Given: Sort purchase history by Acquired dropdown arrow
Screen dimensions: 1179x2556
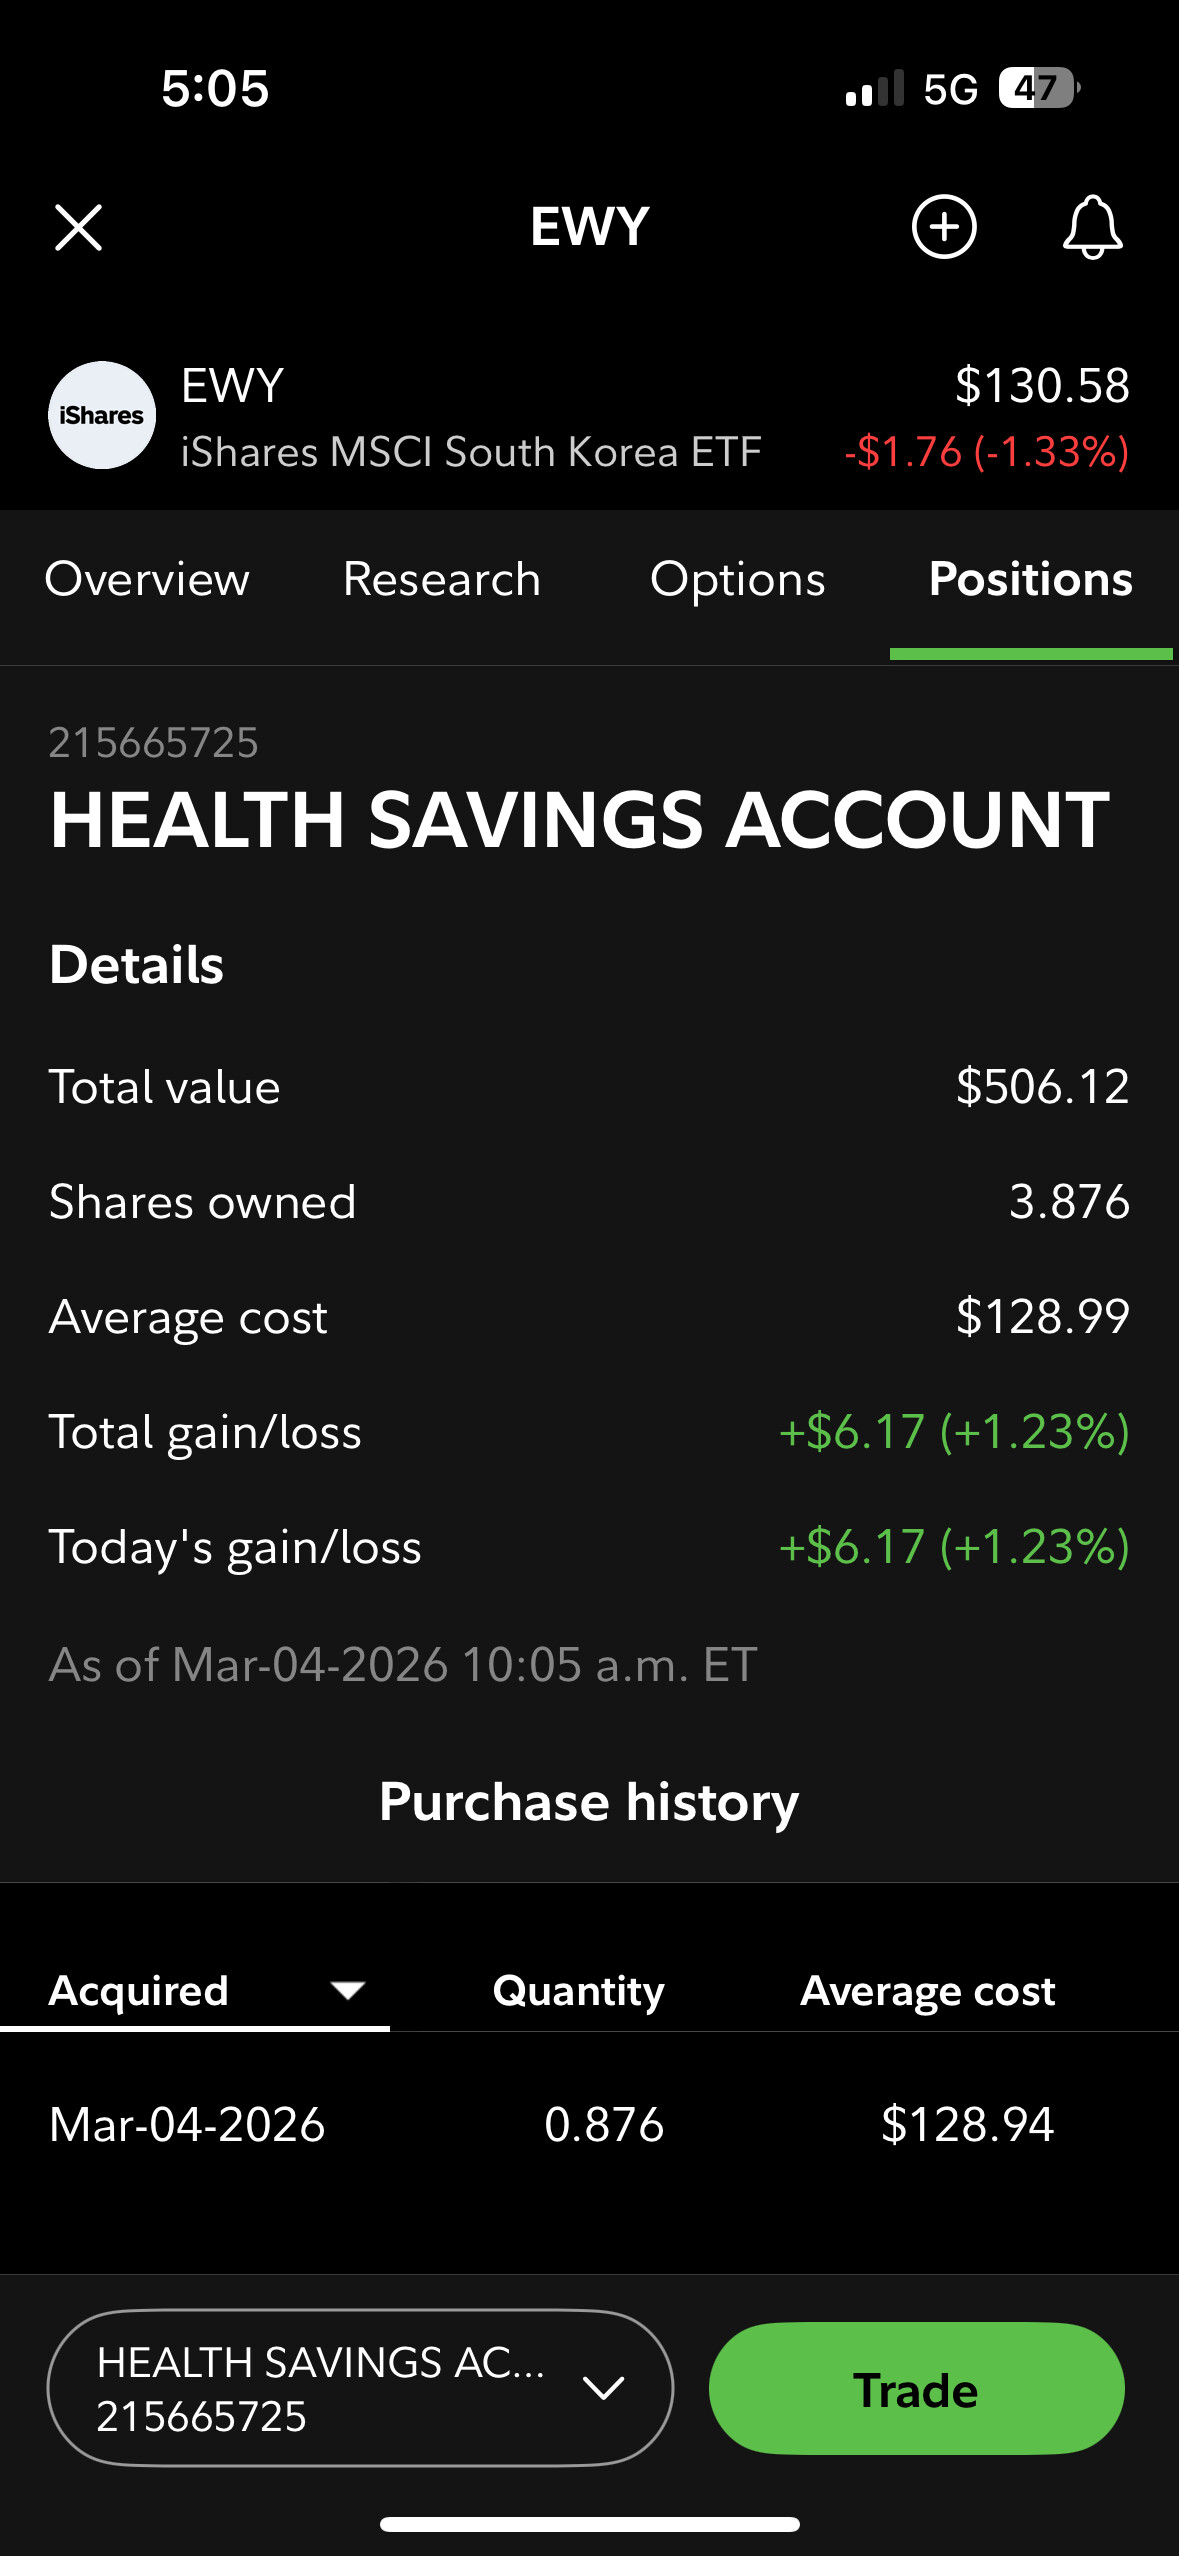Looking at the screenshot, I should coord(347,1990).
